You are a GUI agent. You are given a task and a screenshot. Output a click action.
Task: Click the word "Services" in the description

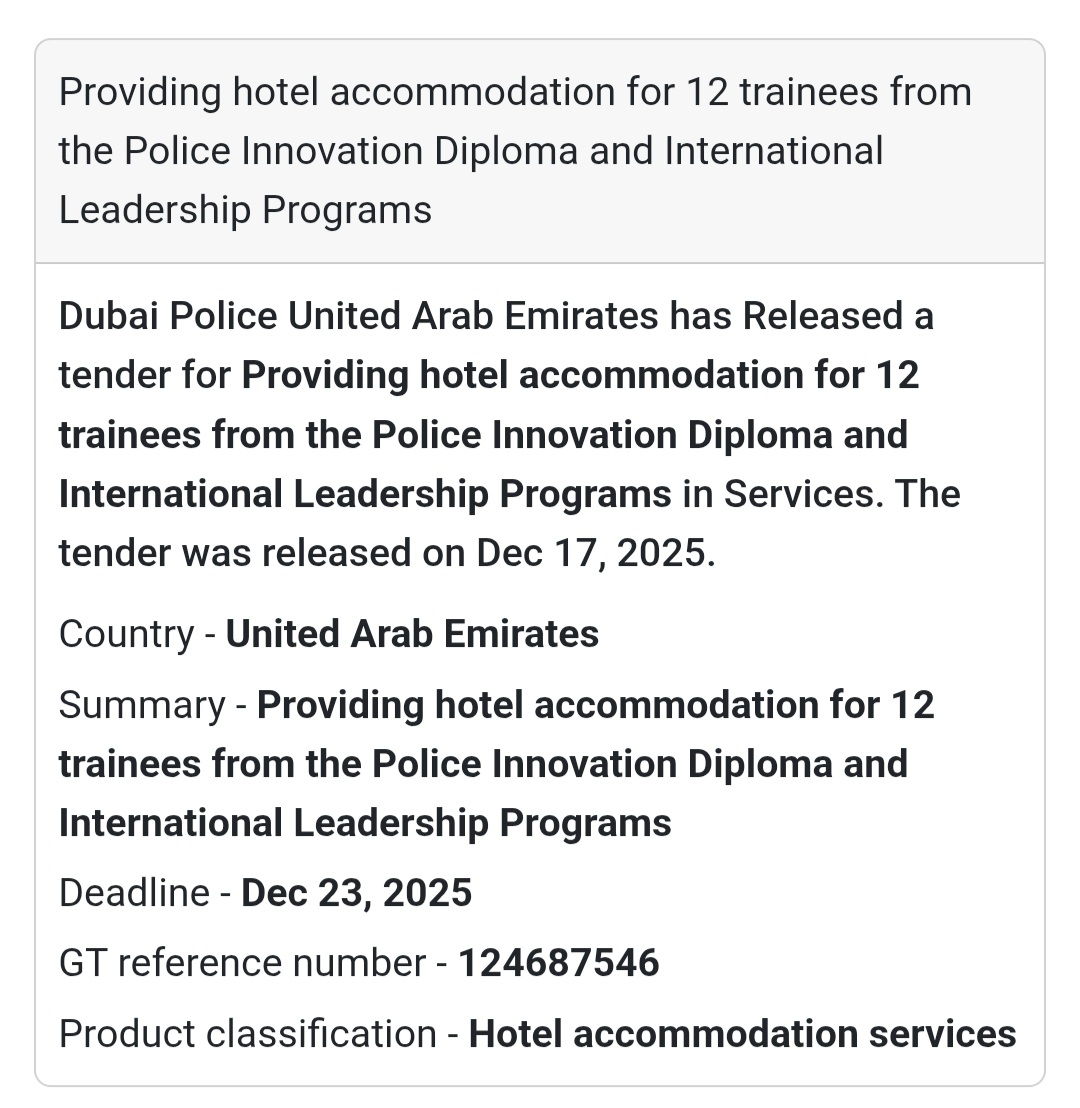pyautogui.click(x=798, y=494)
